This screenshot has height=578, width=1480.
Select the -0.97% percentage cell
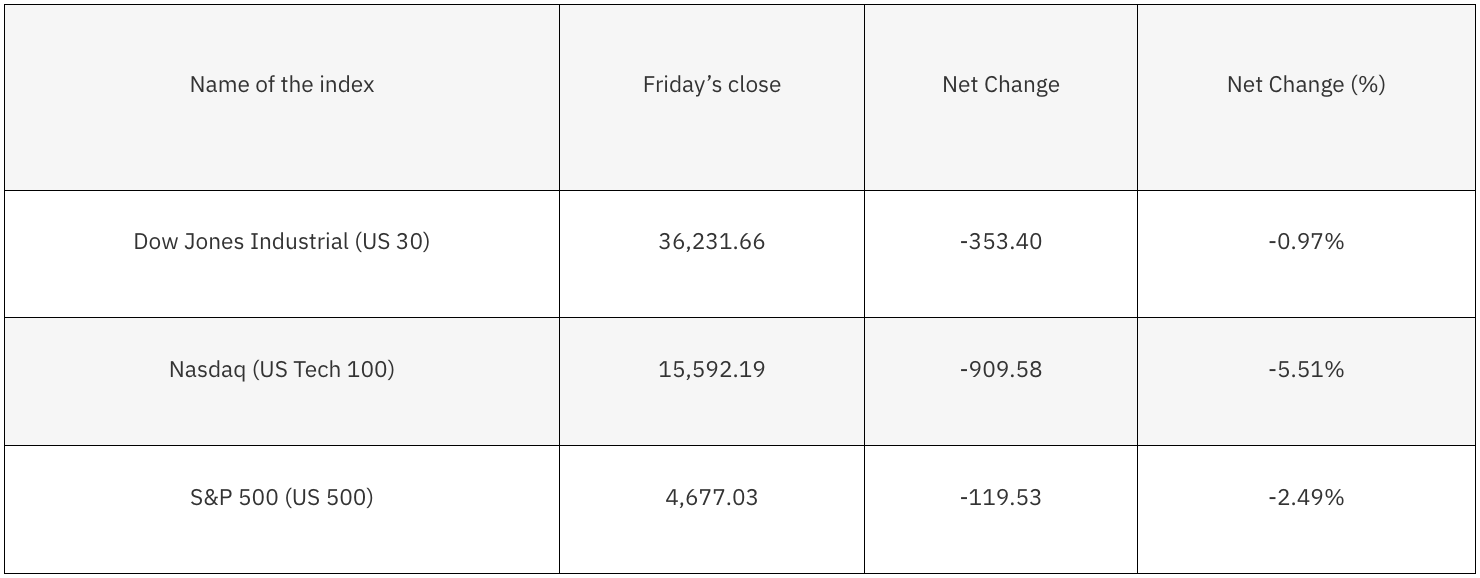pos(1305,242)
